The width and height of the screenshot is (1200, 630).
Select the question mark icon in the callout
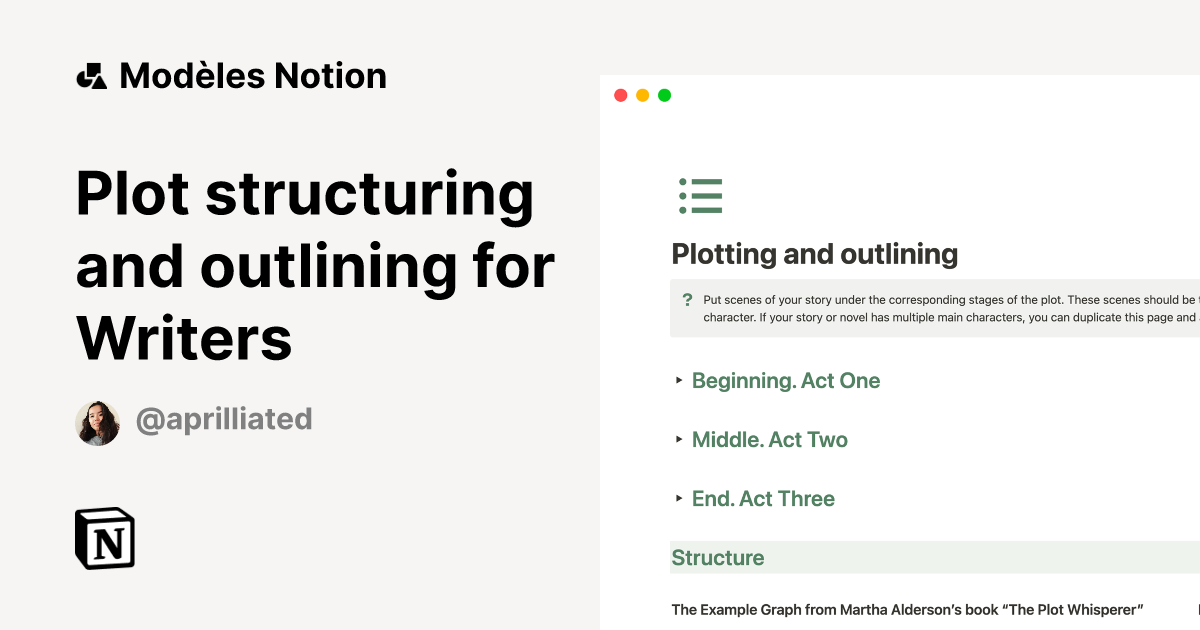click(x=688, y=299)
